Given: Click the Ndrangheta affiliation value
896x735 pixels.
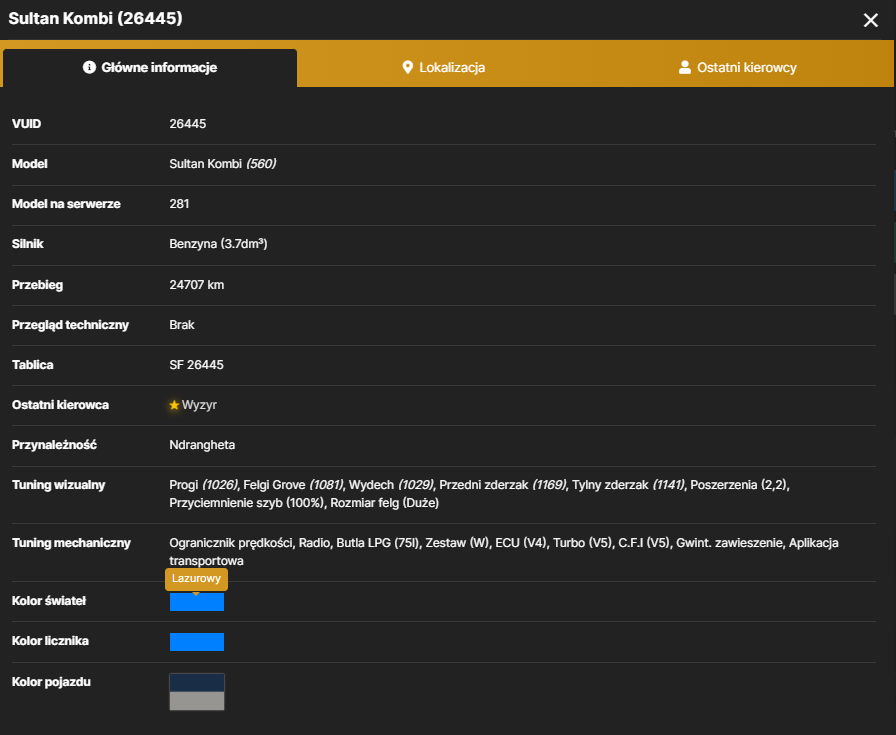Looking at the screenshot, I should click(202, 445).
